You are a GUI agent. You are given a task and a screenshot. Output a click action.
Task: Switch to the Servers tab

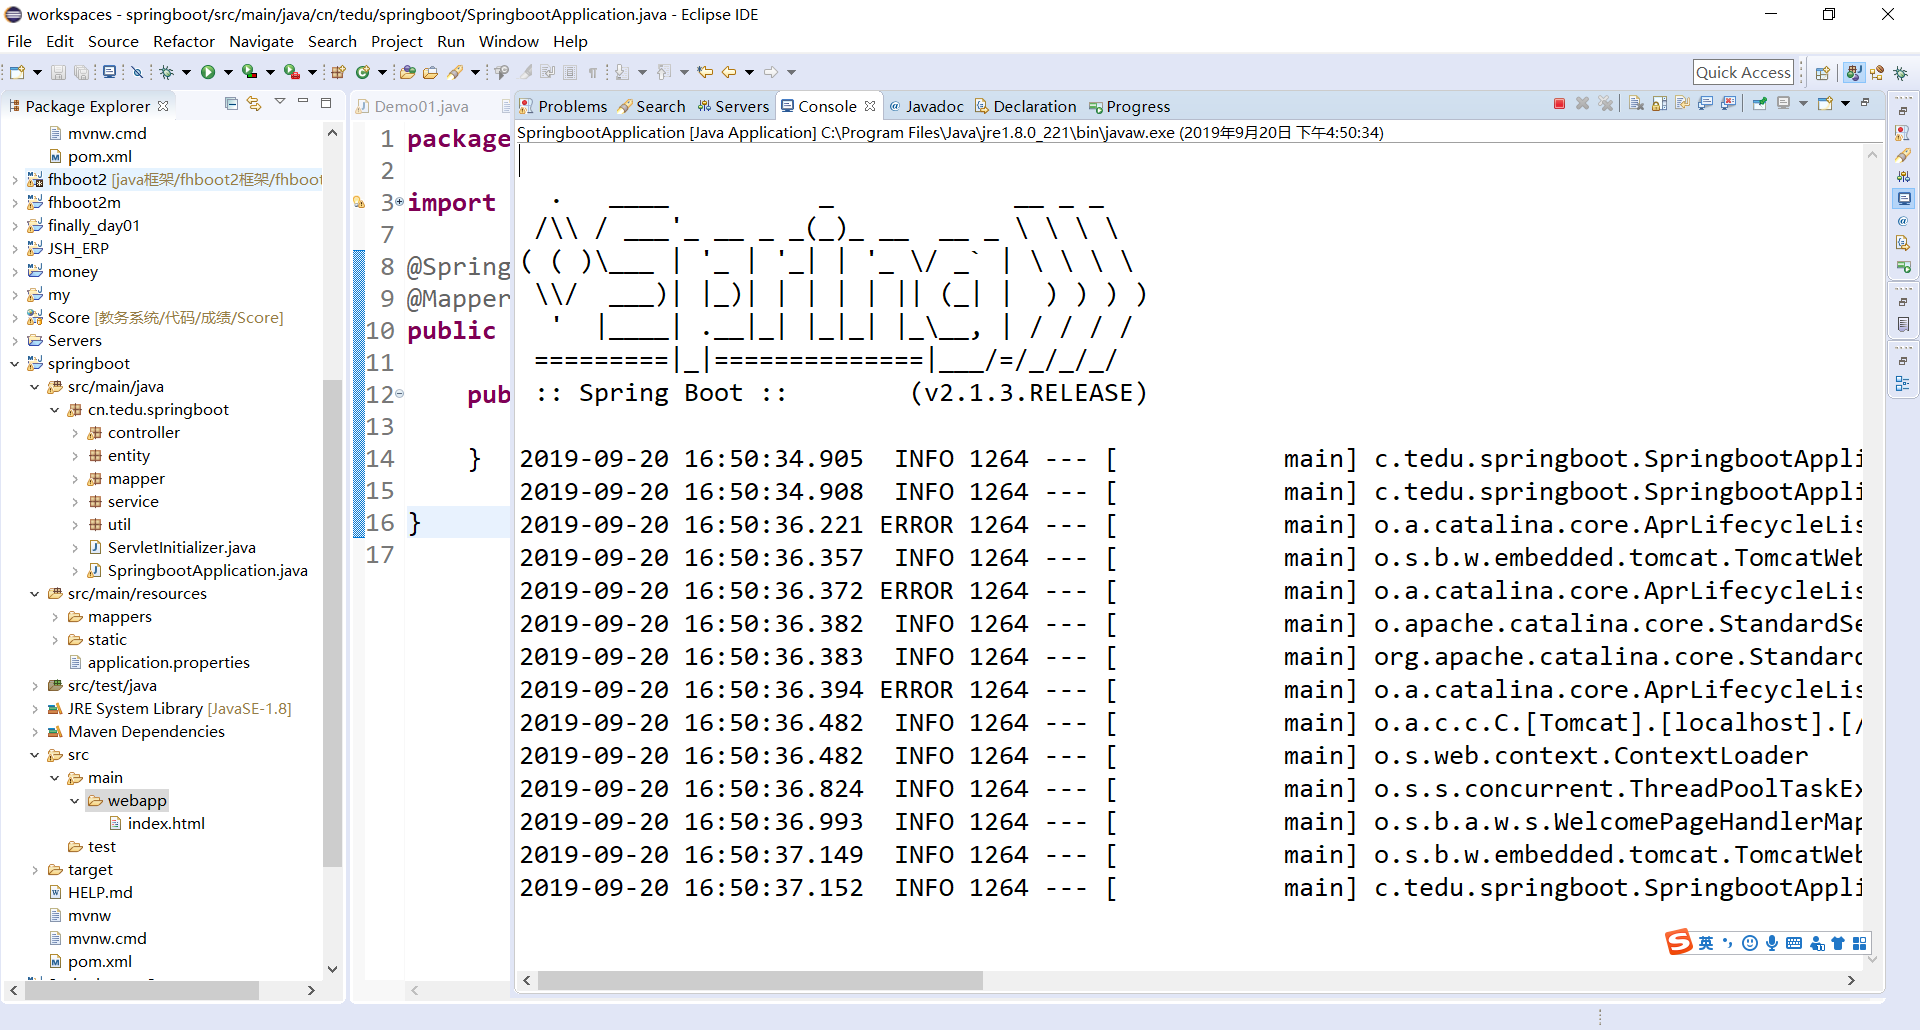[733, 106]
